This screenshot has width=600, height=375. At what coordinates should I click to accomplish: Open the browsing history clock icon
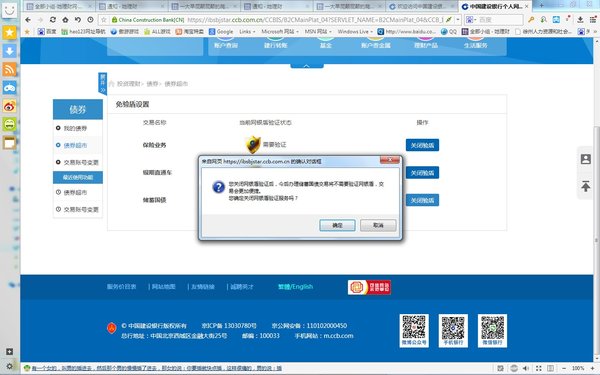pyautogui.click(x=90, y=20)
